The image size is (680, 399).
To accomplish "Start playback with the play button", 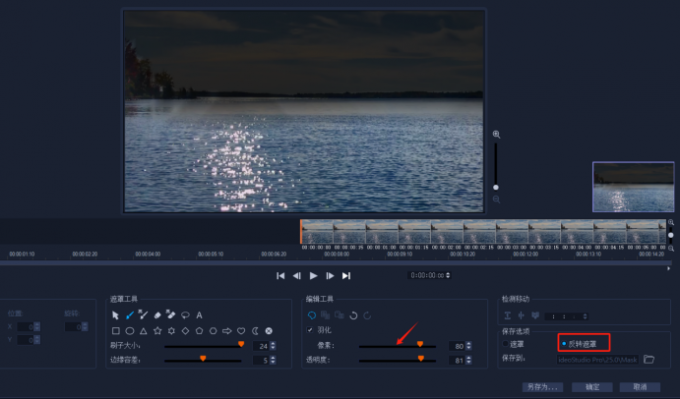I will (313, 275).
